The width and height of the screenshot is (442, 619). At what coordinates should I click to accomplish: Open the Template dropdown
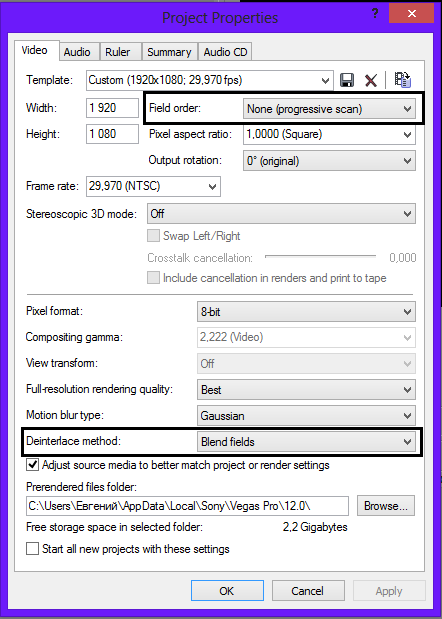point(210,81)
